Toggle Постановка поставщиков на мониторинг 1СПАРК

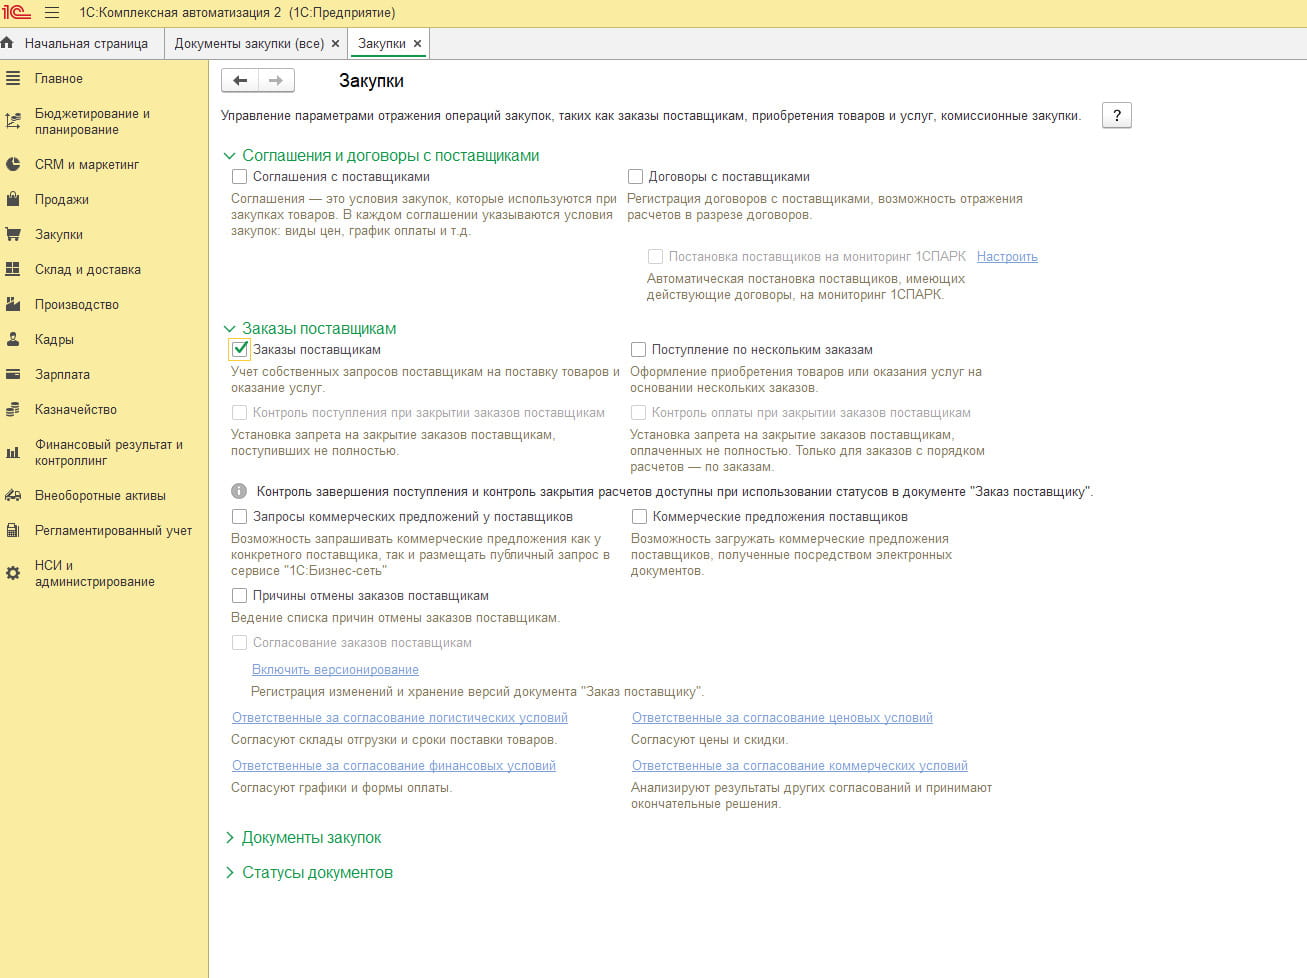click(655, 256)
